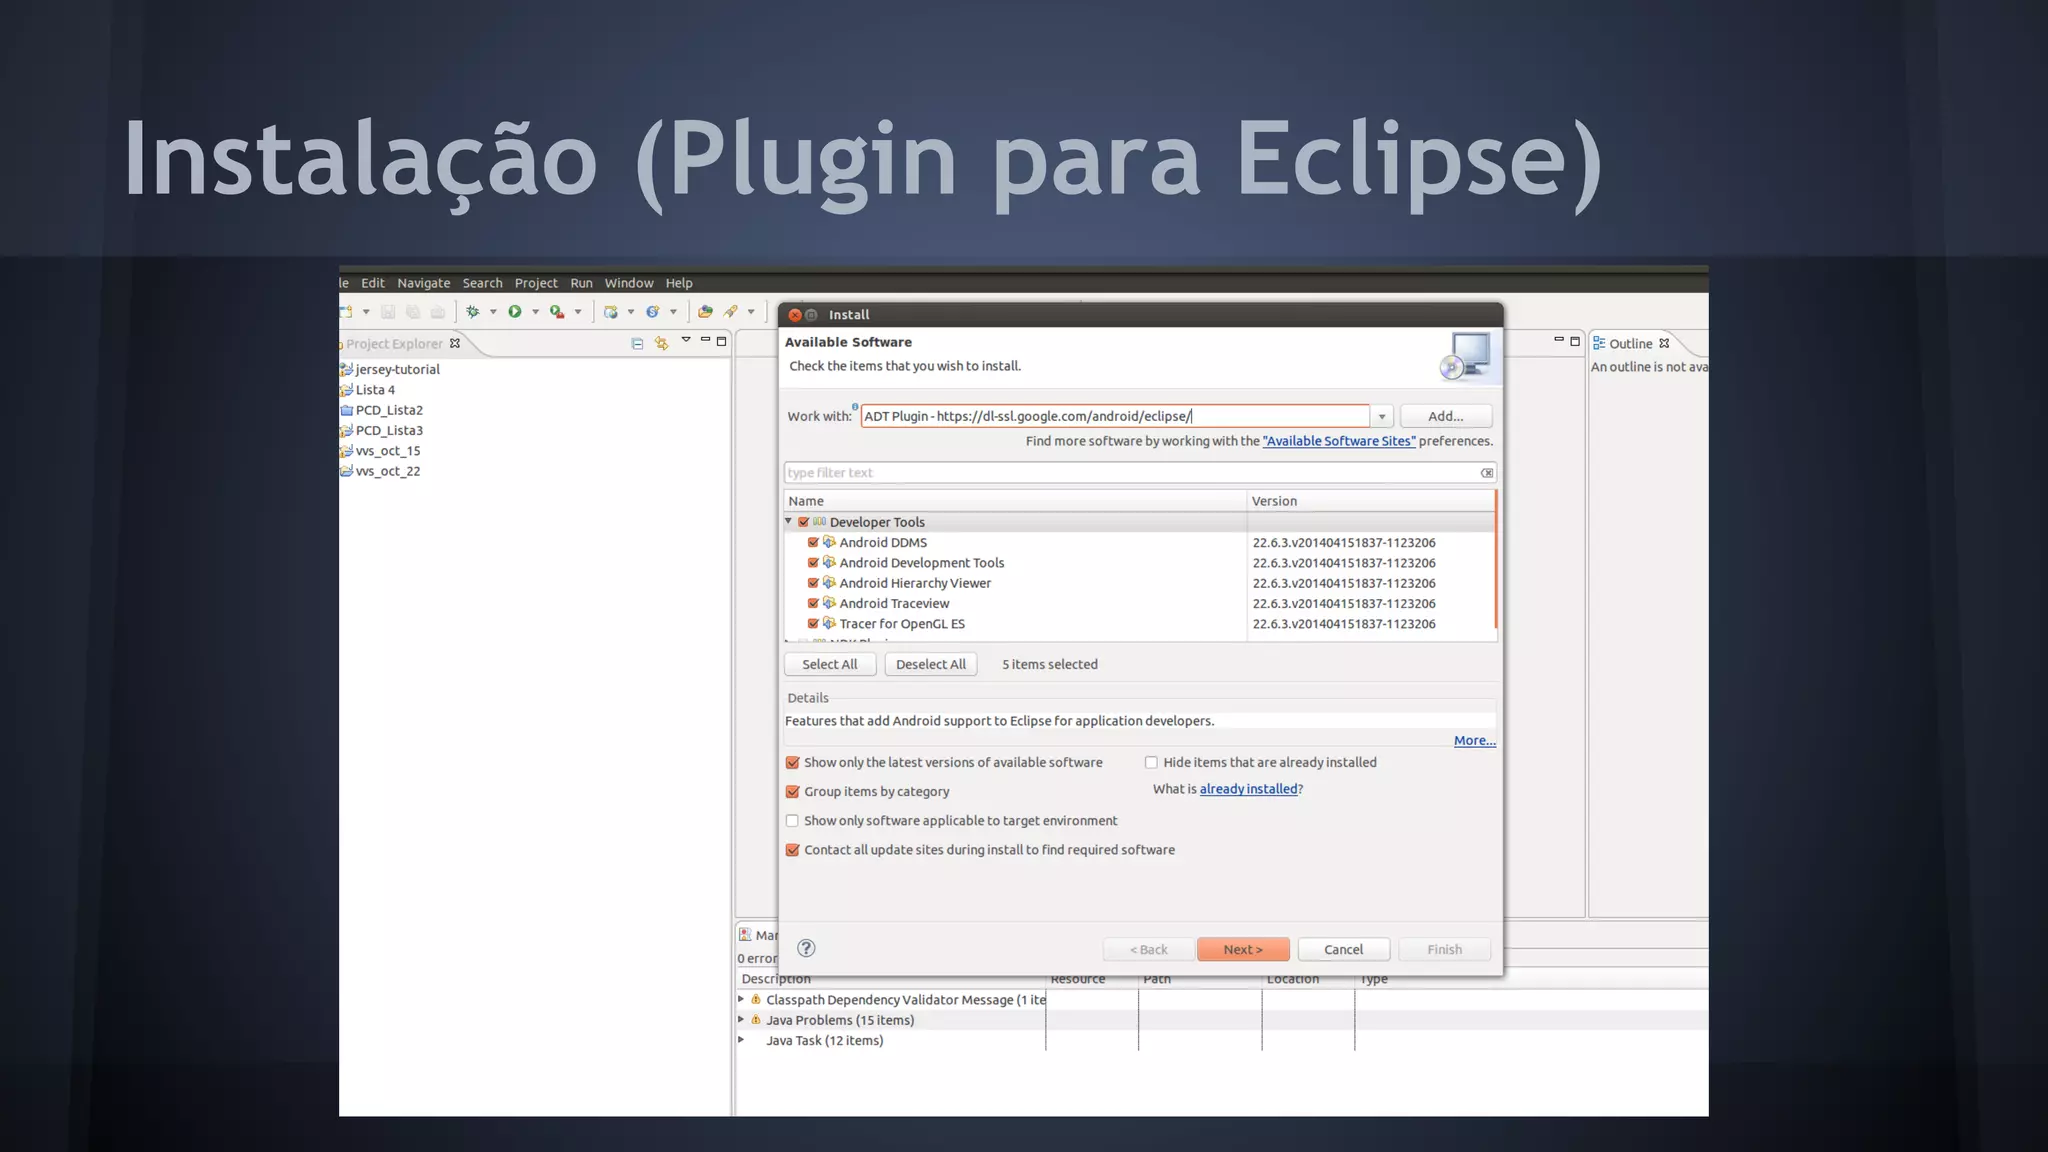Screen dimensions: 2048x1152
Task: Click the Cancel button
Action: point(1343,949)
